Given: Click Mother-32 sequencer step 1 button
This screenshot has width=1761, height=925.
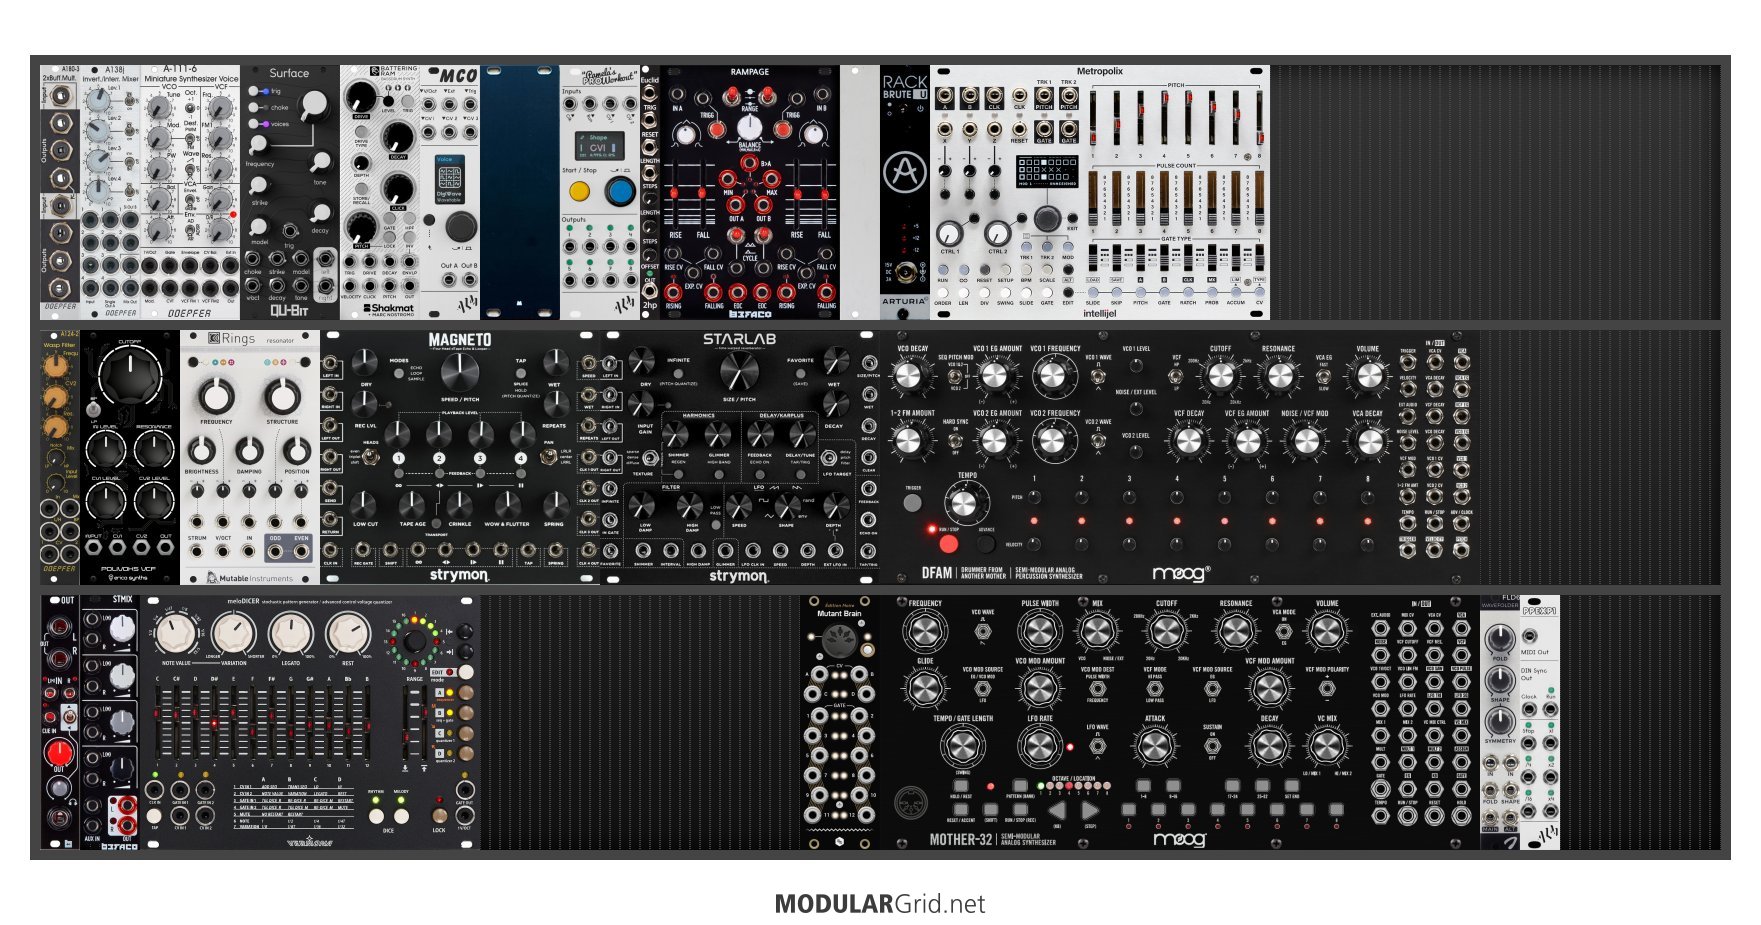Looking at the screenshot, I should point(1129,811).
